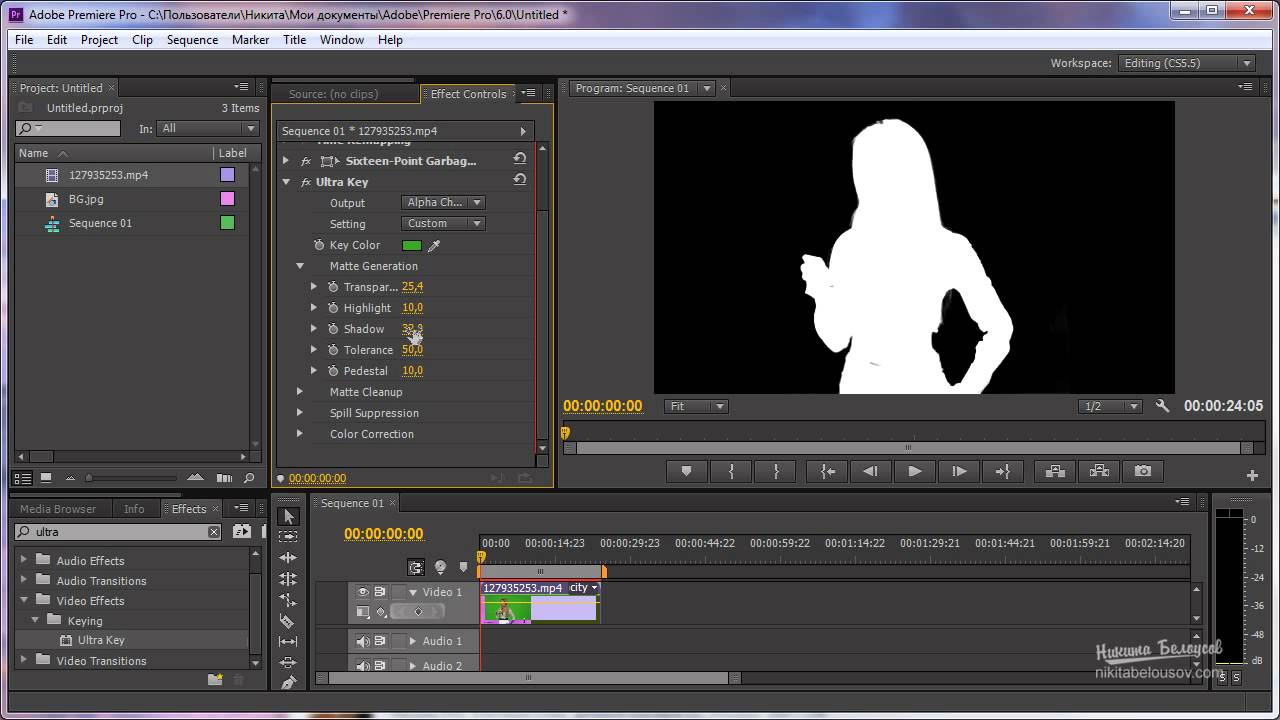Switch to the Info tab

[134, 509]
